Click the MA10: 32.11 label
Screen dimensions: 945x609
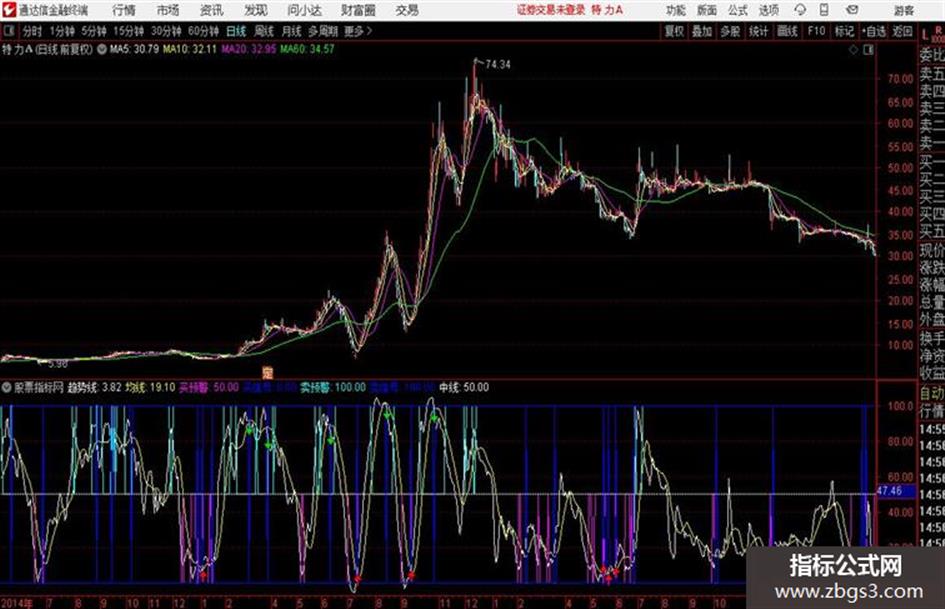[189, 49]
